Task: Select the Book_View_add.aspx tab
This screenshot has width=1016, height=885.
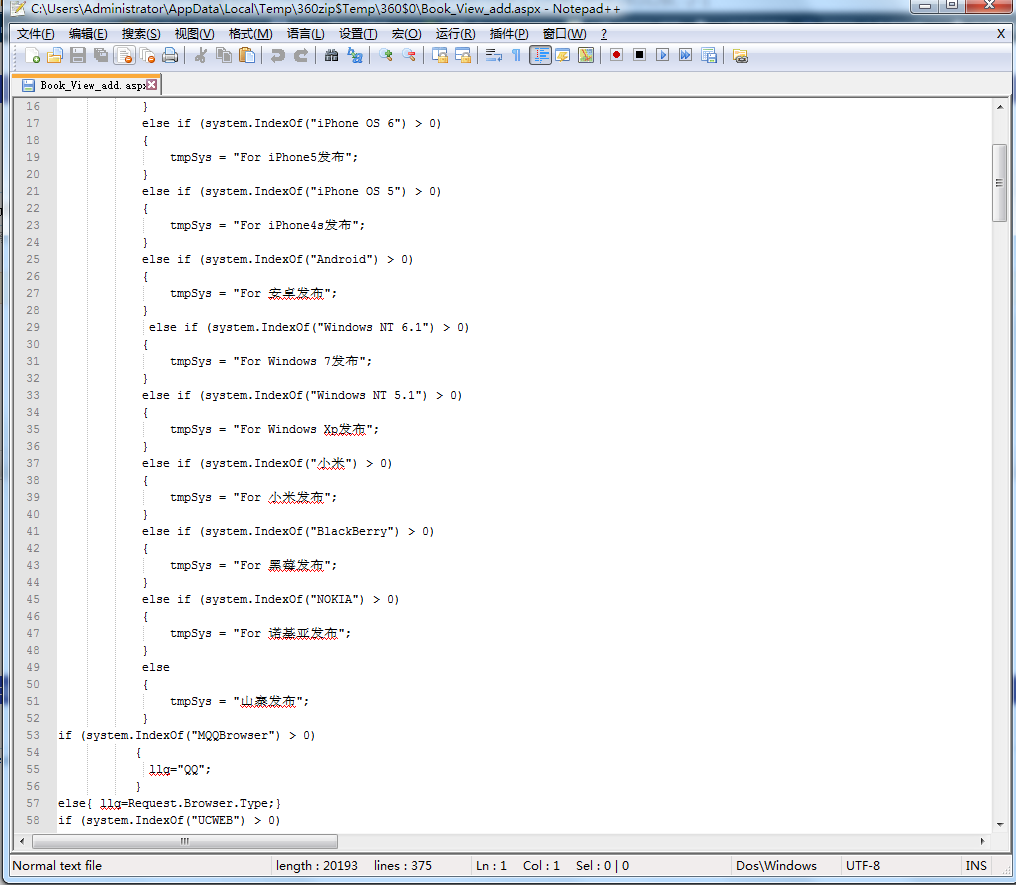Action: [x=86, y=85]
